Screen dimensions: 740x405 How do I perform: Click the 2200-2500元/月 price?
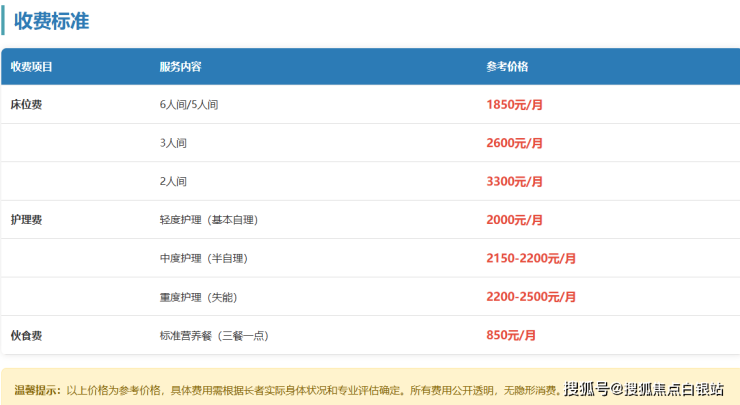pos(531,297)
